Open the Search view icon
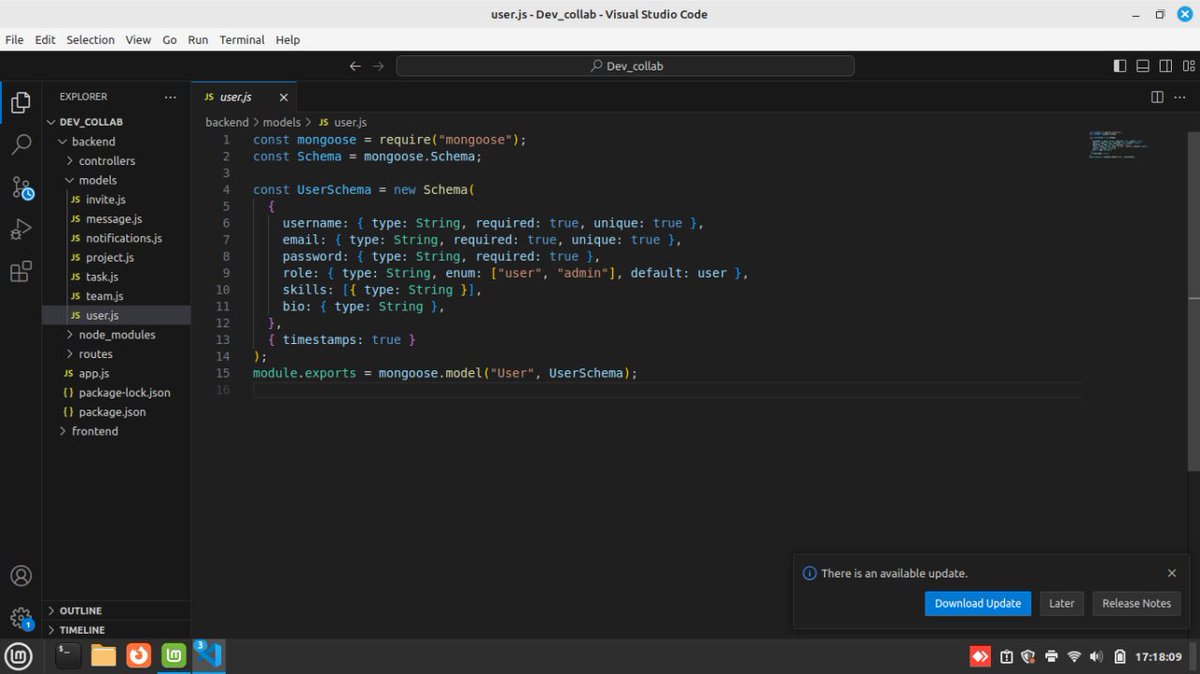 21,145
